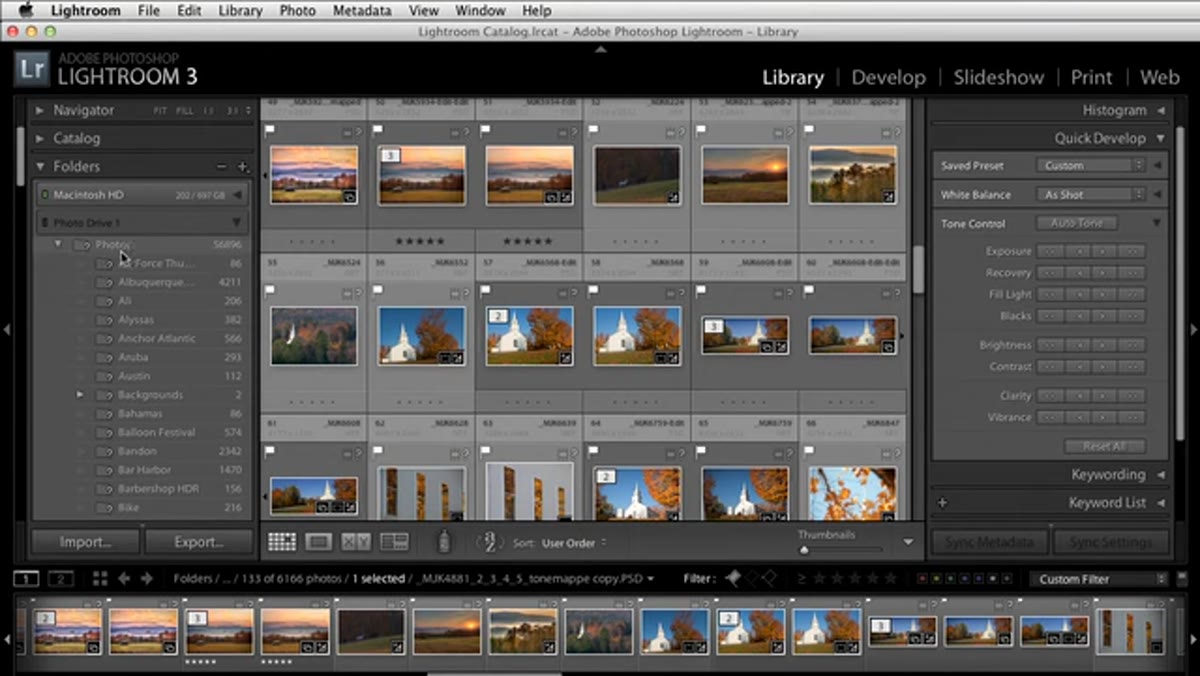Go back with the filmstrip left arrow
The image size is (1200, 676).
click(124, 578)
